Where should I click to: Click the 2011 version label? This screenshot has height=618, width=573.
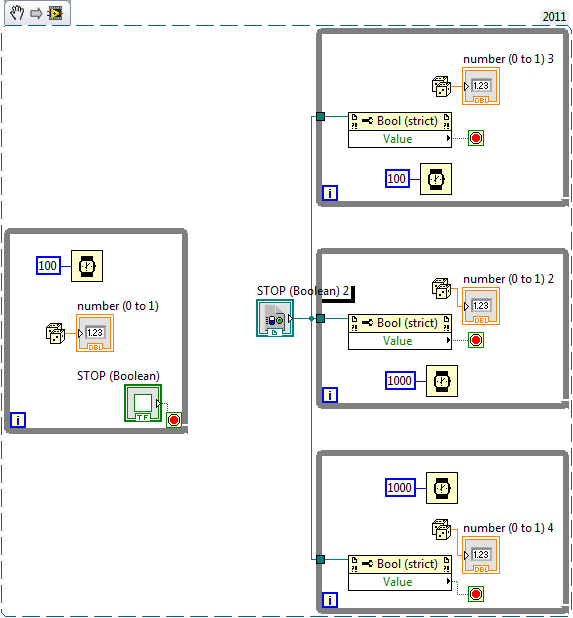pos(554,17)
